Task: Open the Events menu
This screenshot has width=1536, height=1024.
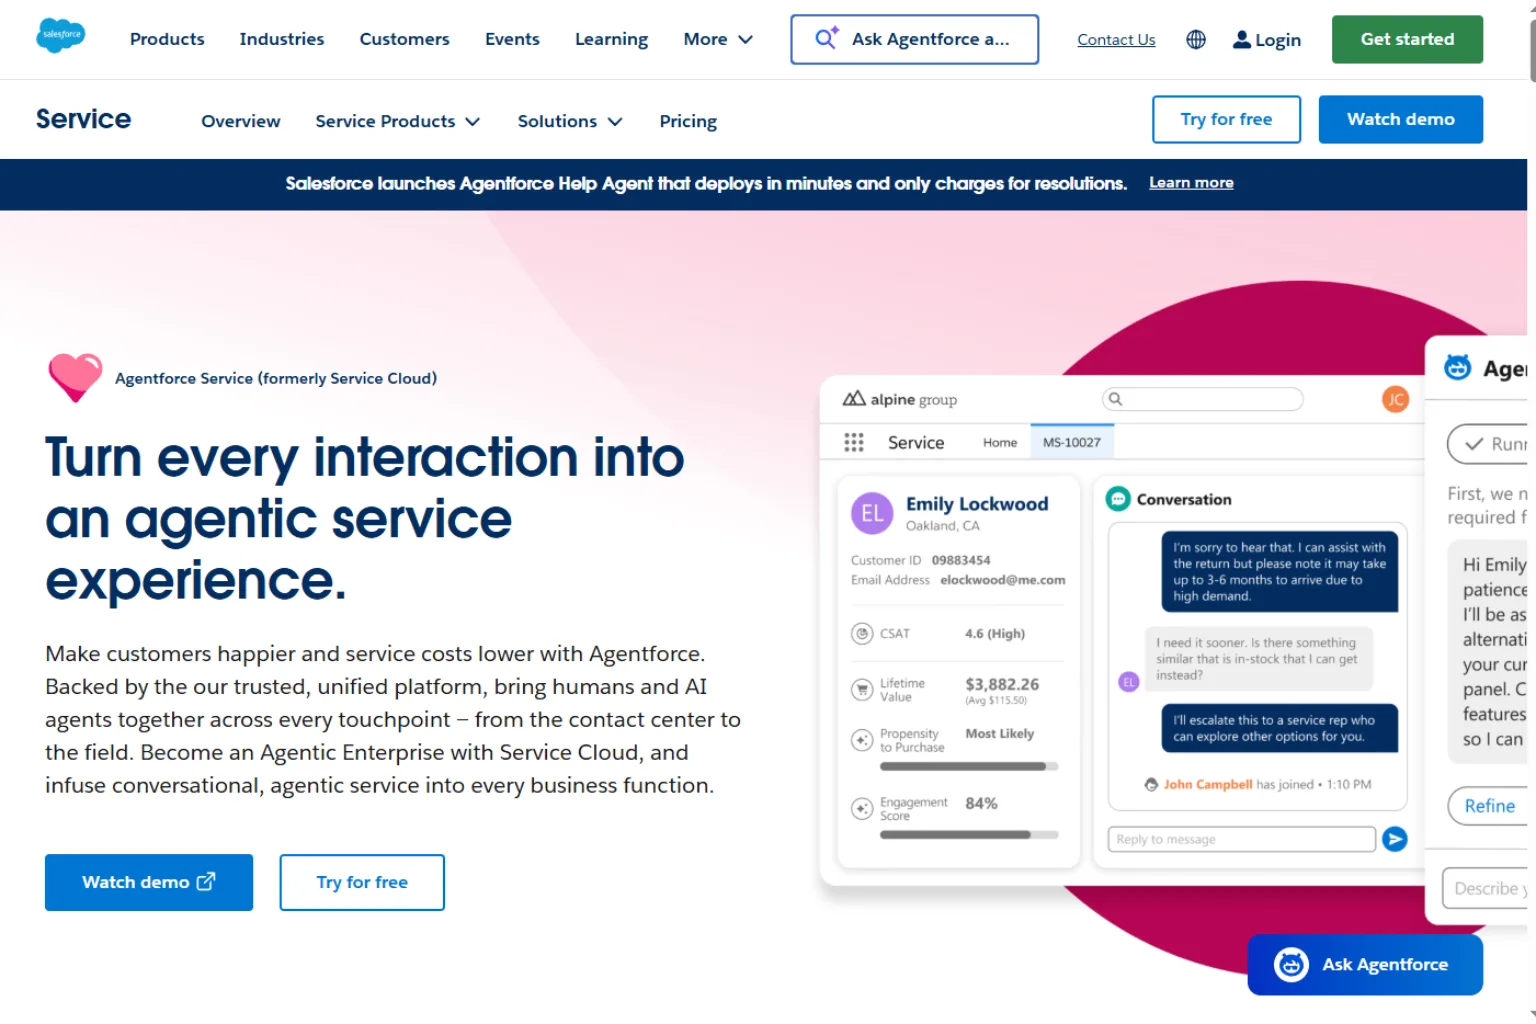Action: (x=512, y=39)
